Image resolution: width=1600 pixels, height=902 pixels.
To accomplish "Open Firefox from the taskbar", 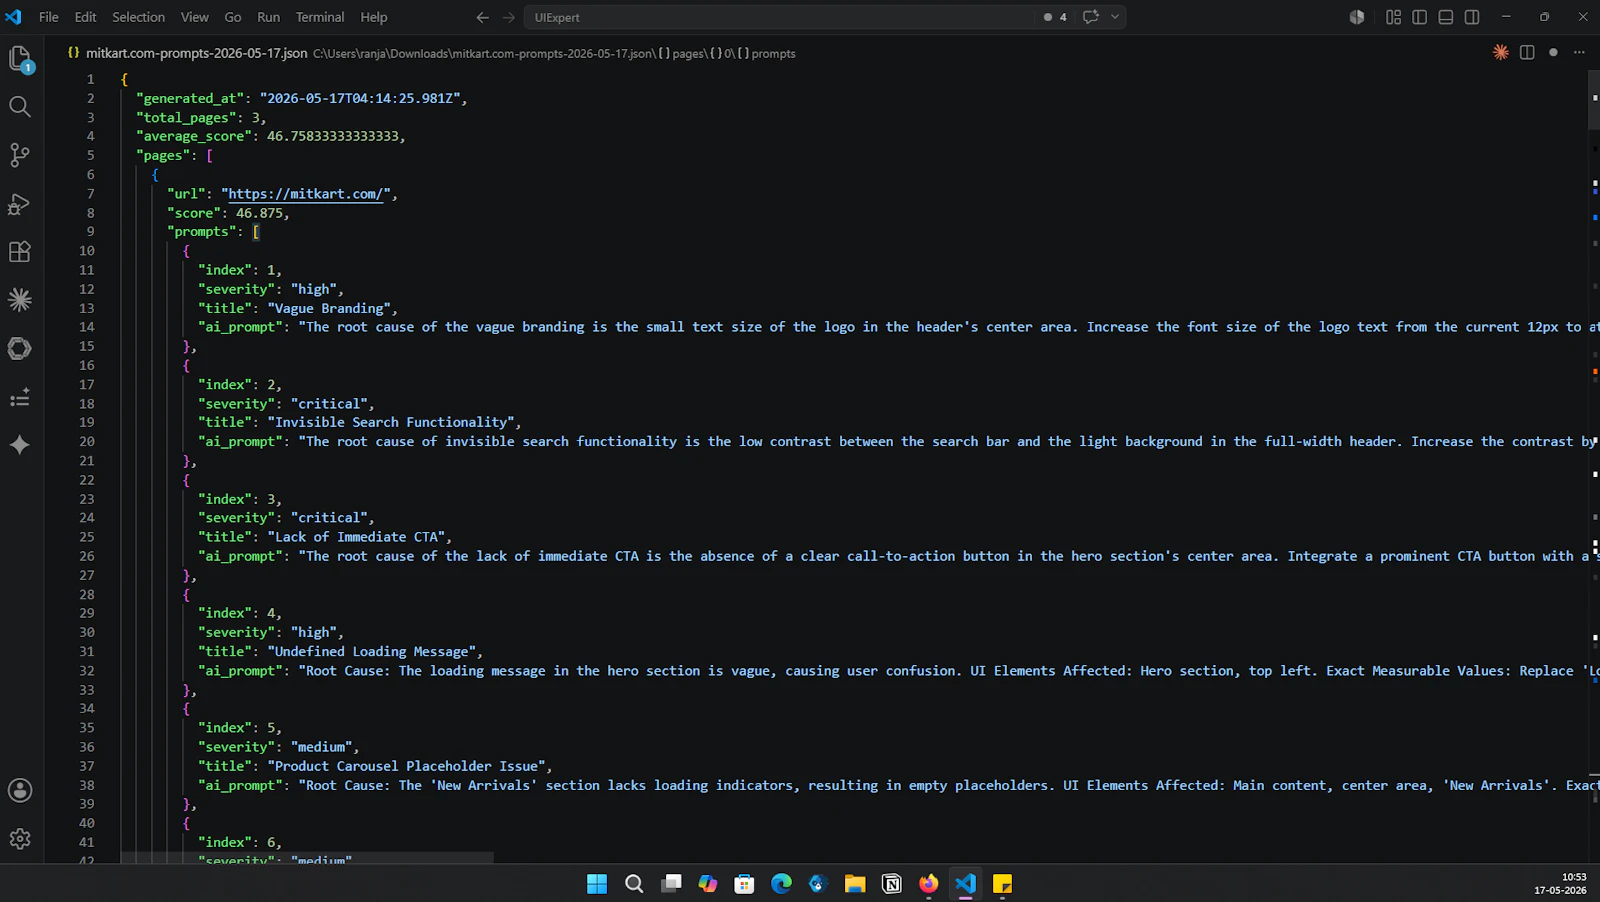I will [929, 883].
